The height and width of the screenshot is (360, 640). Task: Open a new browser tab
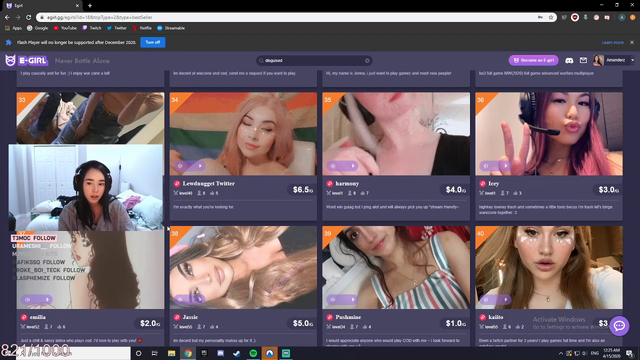click(90, 6)
